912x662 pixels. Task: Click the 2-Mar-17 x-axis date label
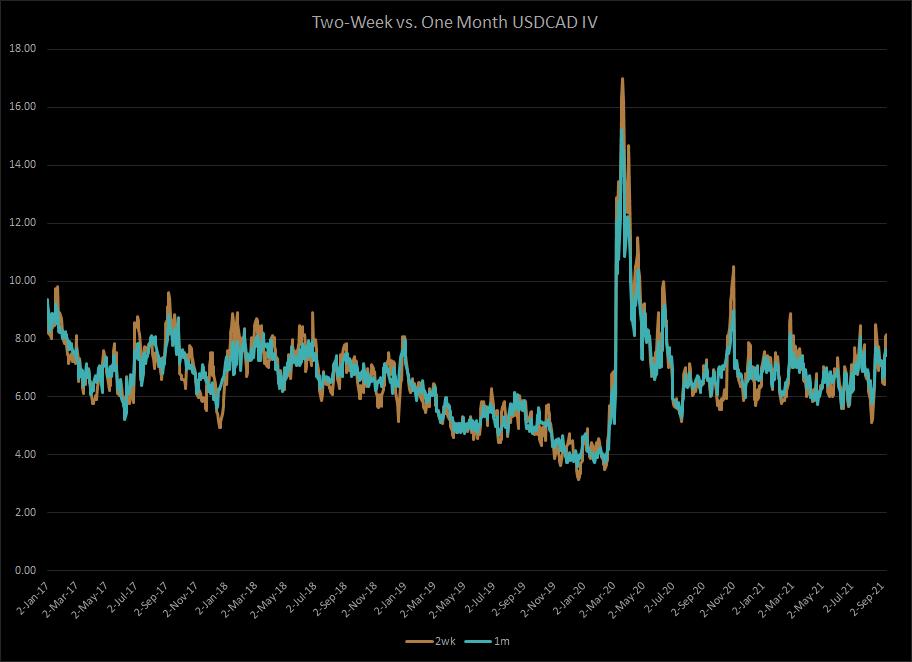[x=60, y=599]
